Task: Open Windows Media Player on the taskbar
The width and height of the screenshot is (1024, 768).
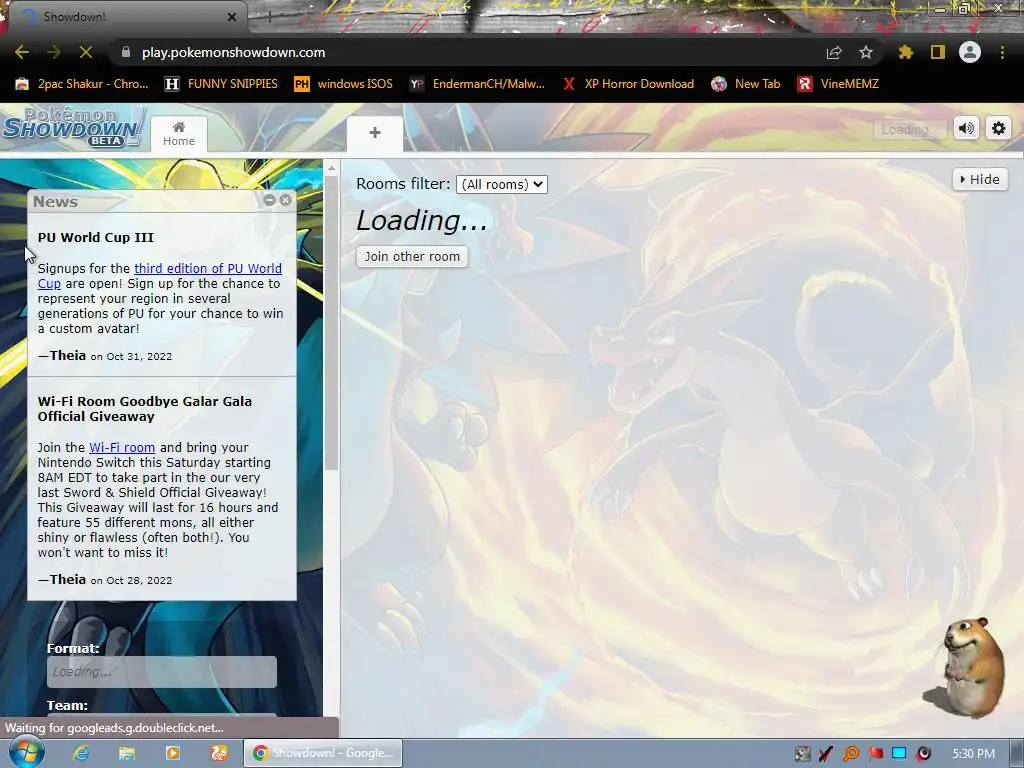Action: pos(173,753)
